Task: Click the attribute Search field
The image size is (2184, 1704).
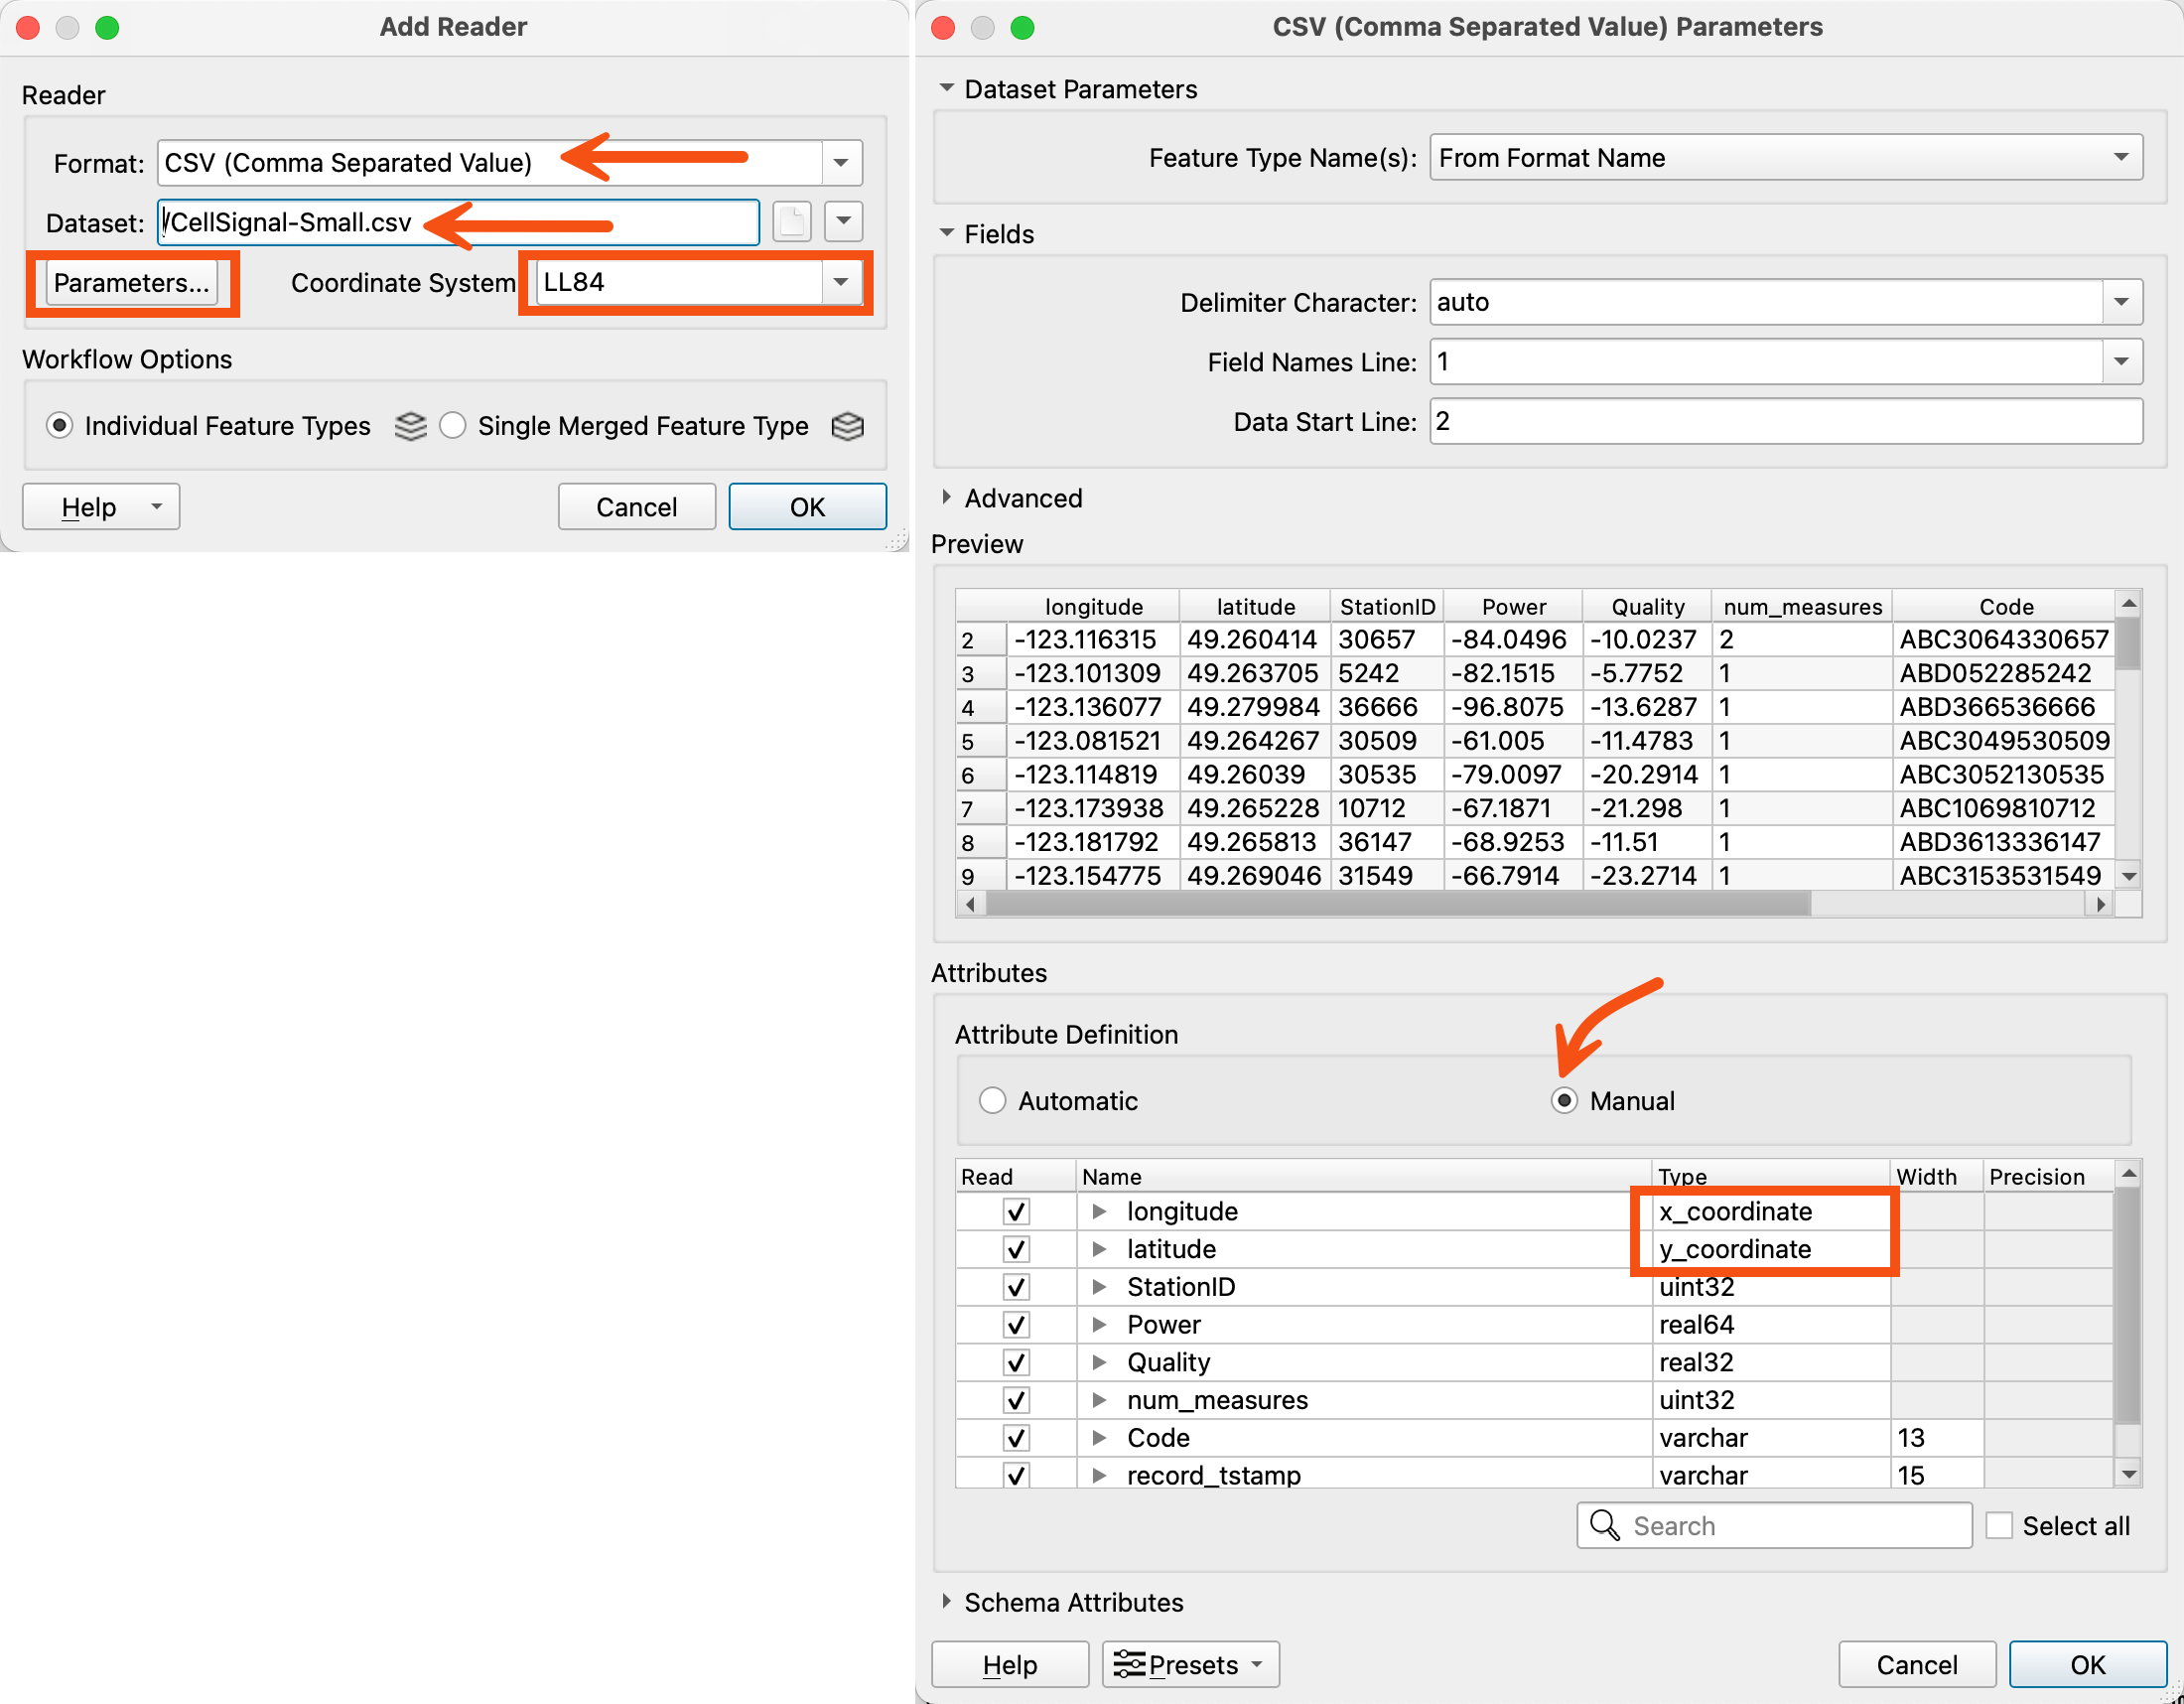Action: click(1775, 1525)
